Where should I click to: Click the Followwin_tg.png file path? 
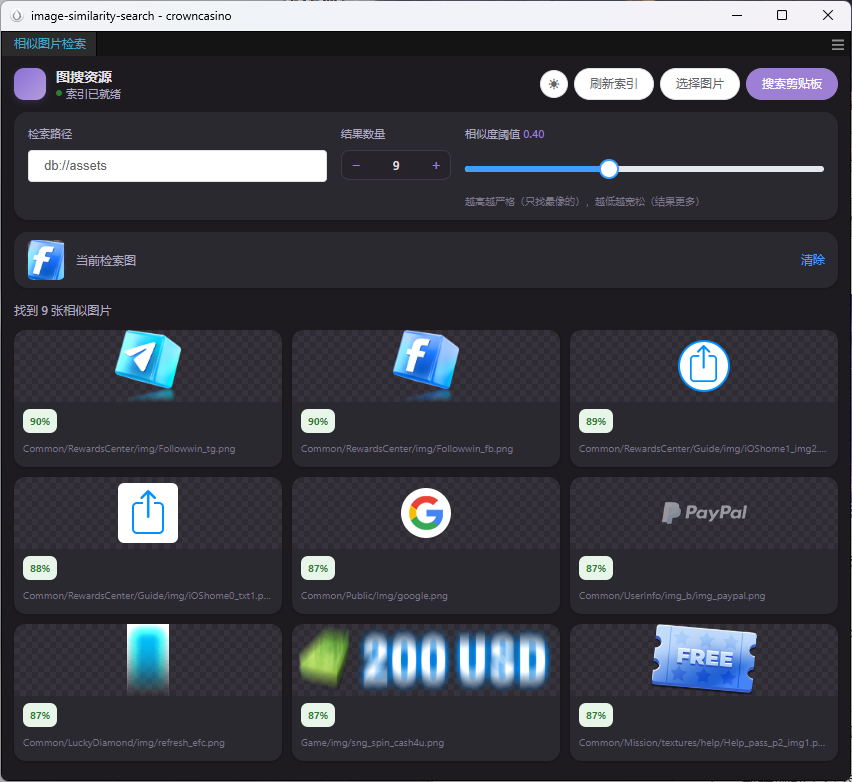[x=129, y=449]
